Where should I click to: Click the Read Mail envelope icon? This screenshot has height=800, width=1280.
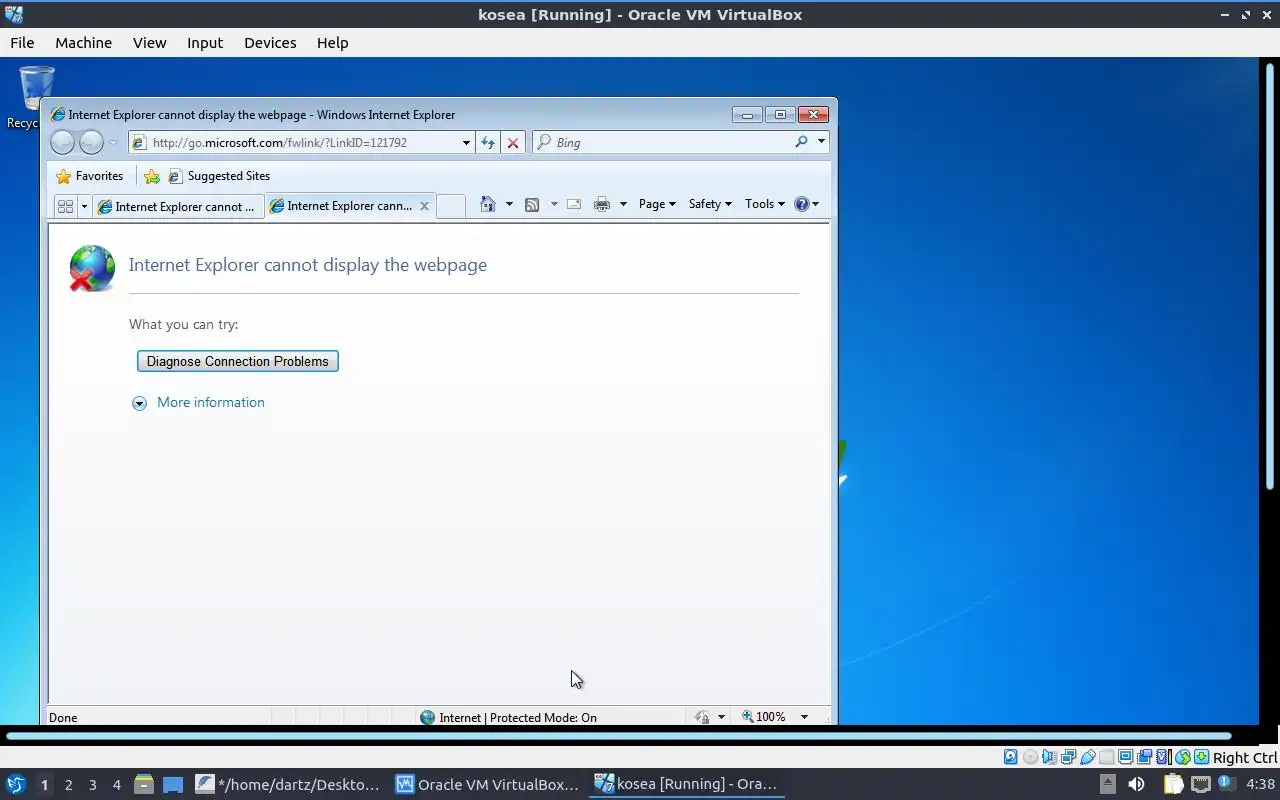[574, 204]
